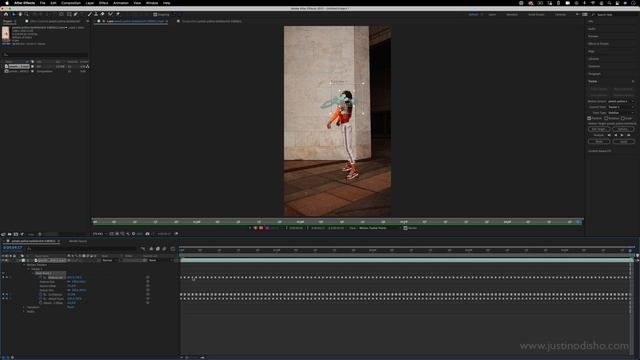
Task: Open the Character panel
Action: pyautogui.click(x=594, y=67)
